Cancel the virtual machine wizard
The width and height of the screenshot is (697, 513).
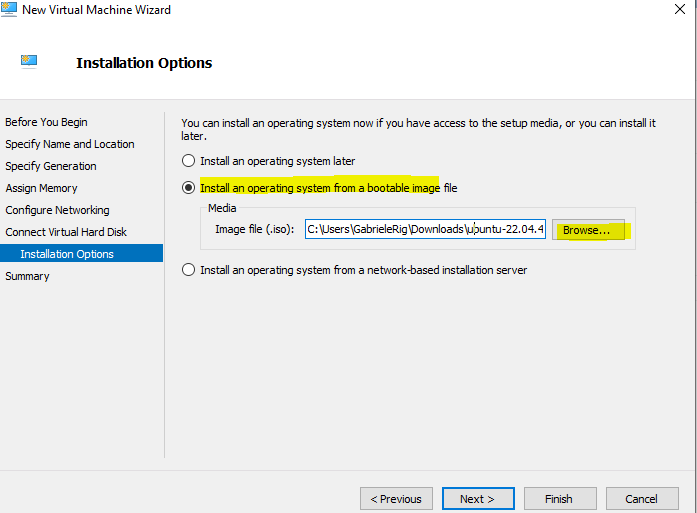tap(641, 498)
